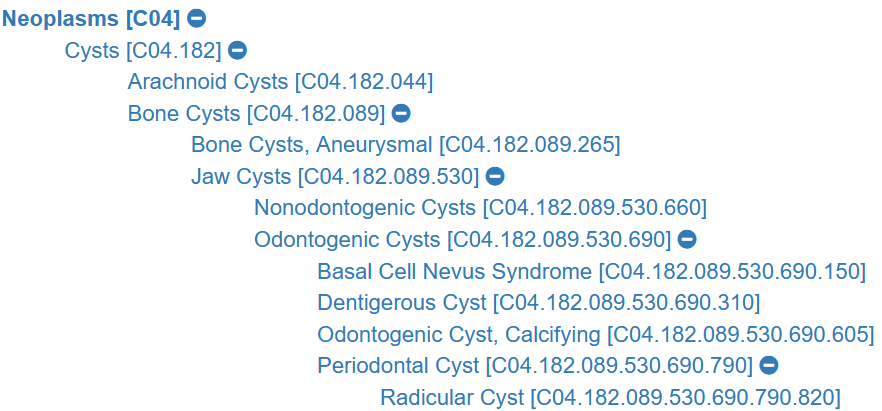
Task: Select Bone Cysts, Aneurysmal entry
Action: click(x=405, y=145)
